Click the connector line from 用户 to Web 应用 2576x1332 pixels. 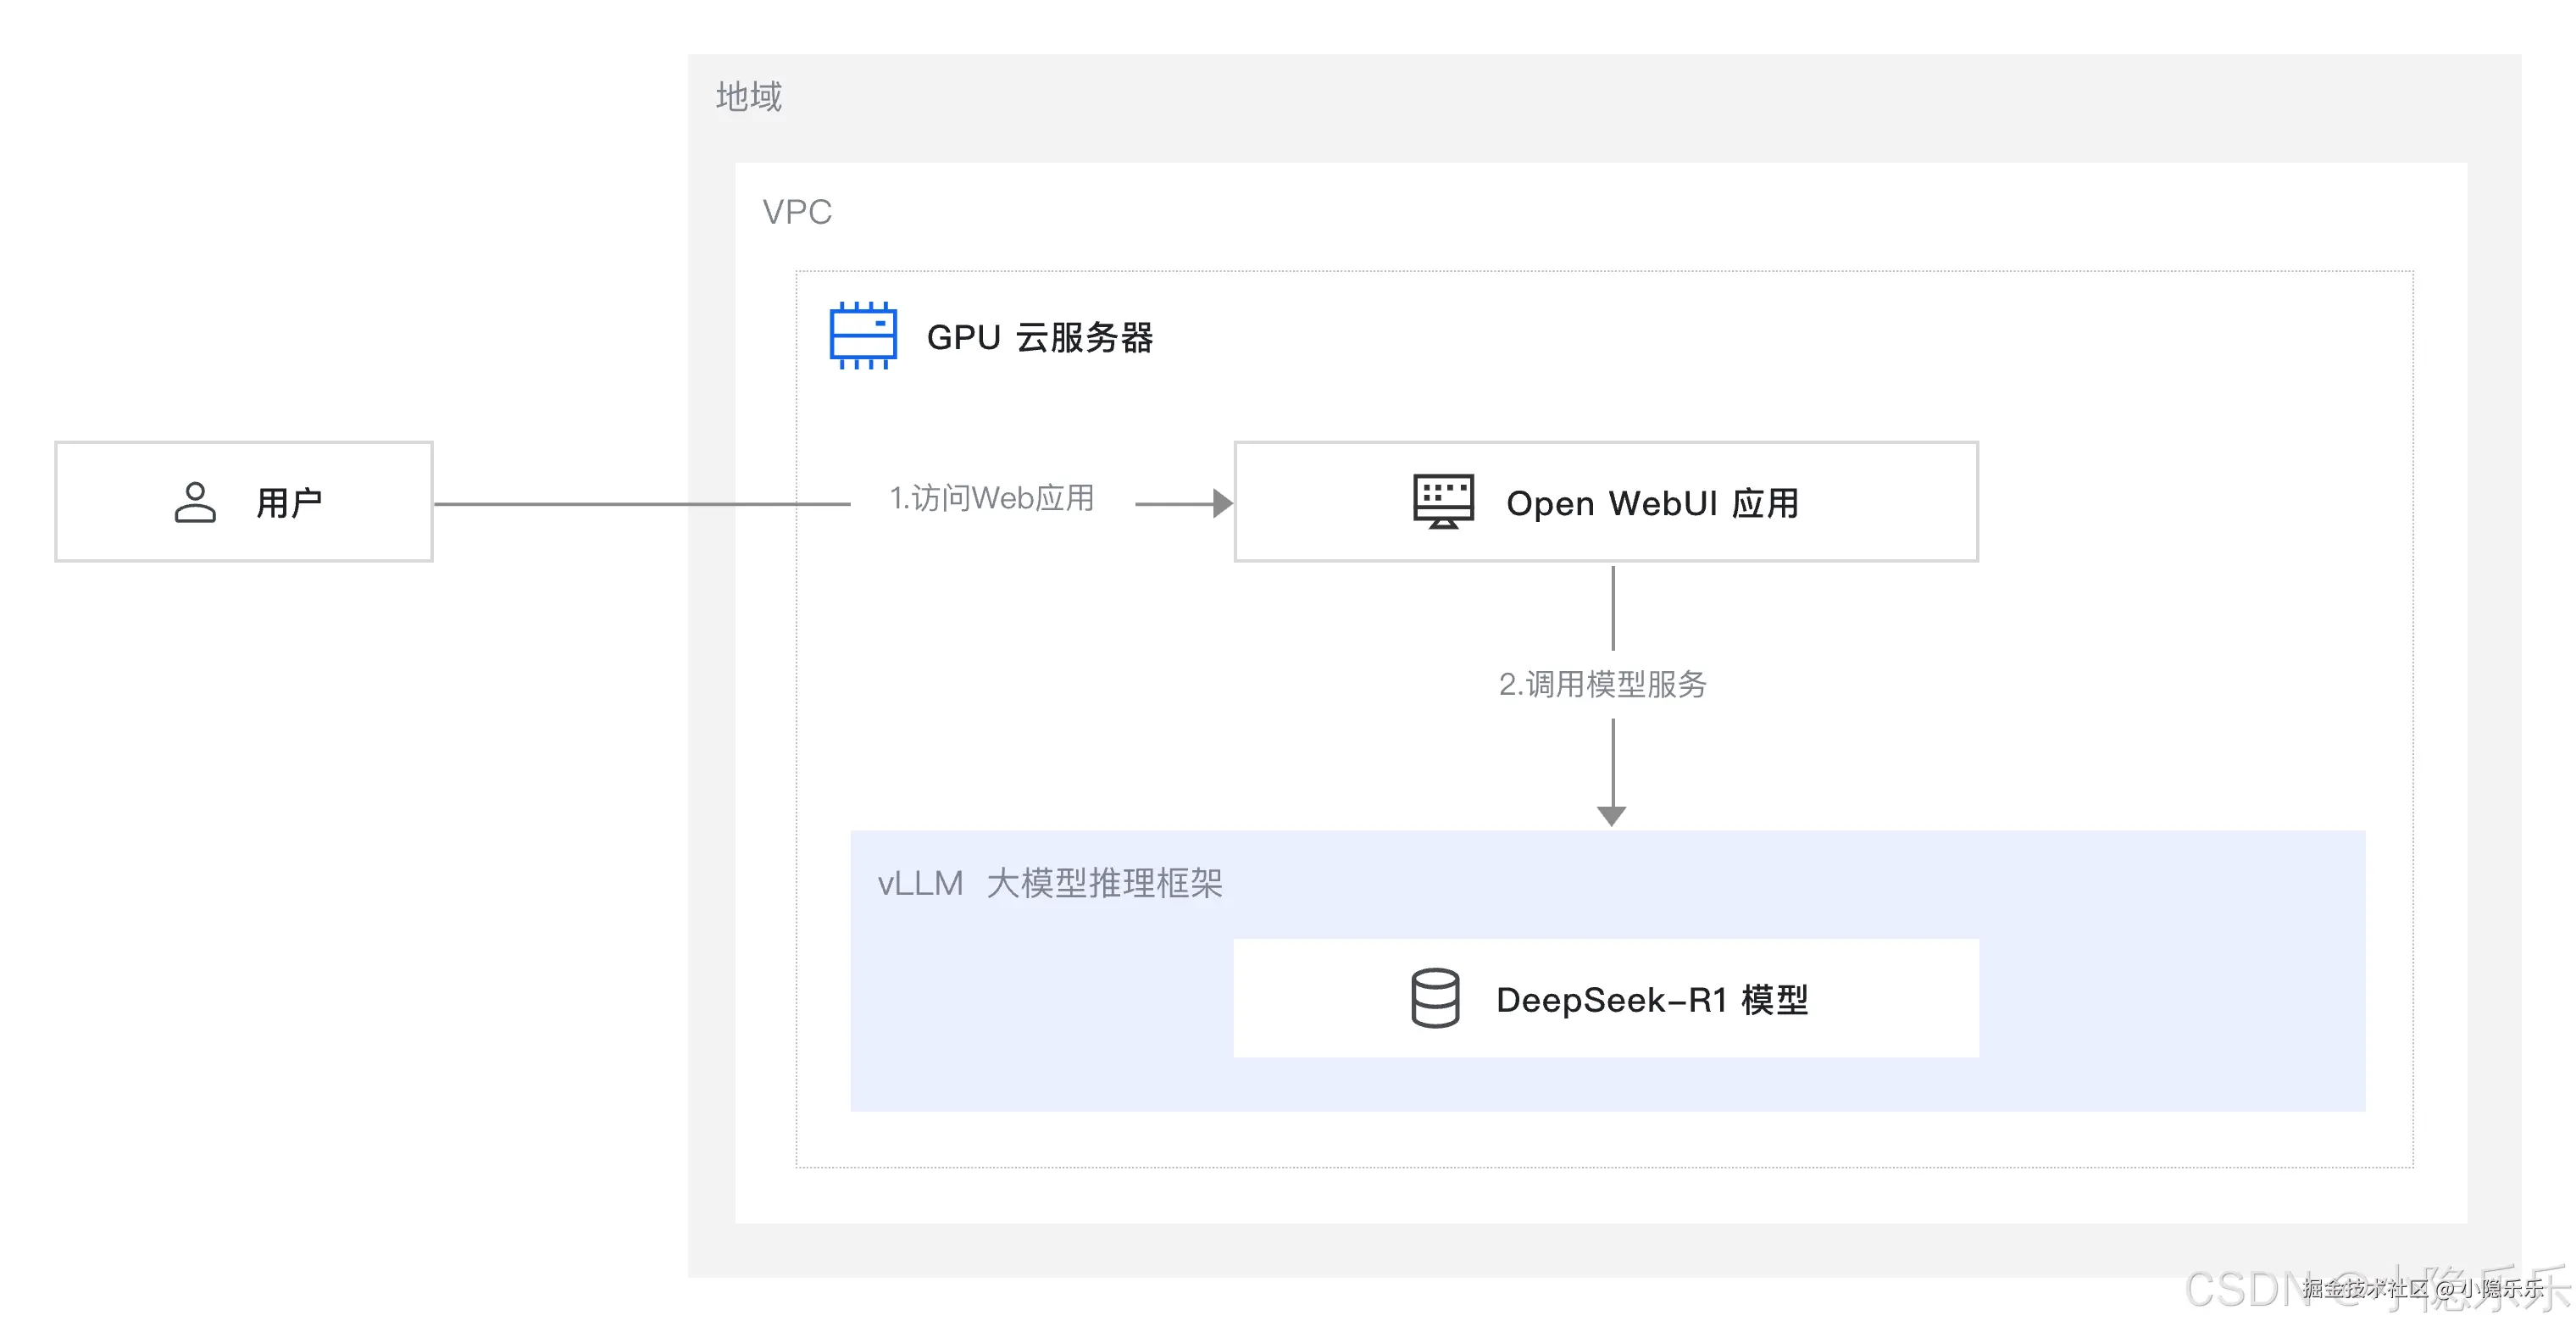pyautogui.click(x=640, y=503)
